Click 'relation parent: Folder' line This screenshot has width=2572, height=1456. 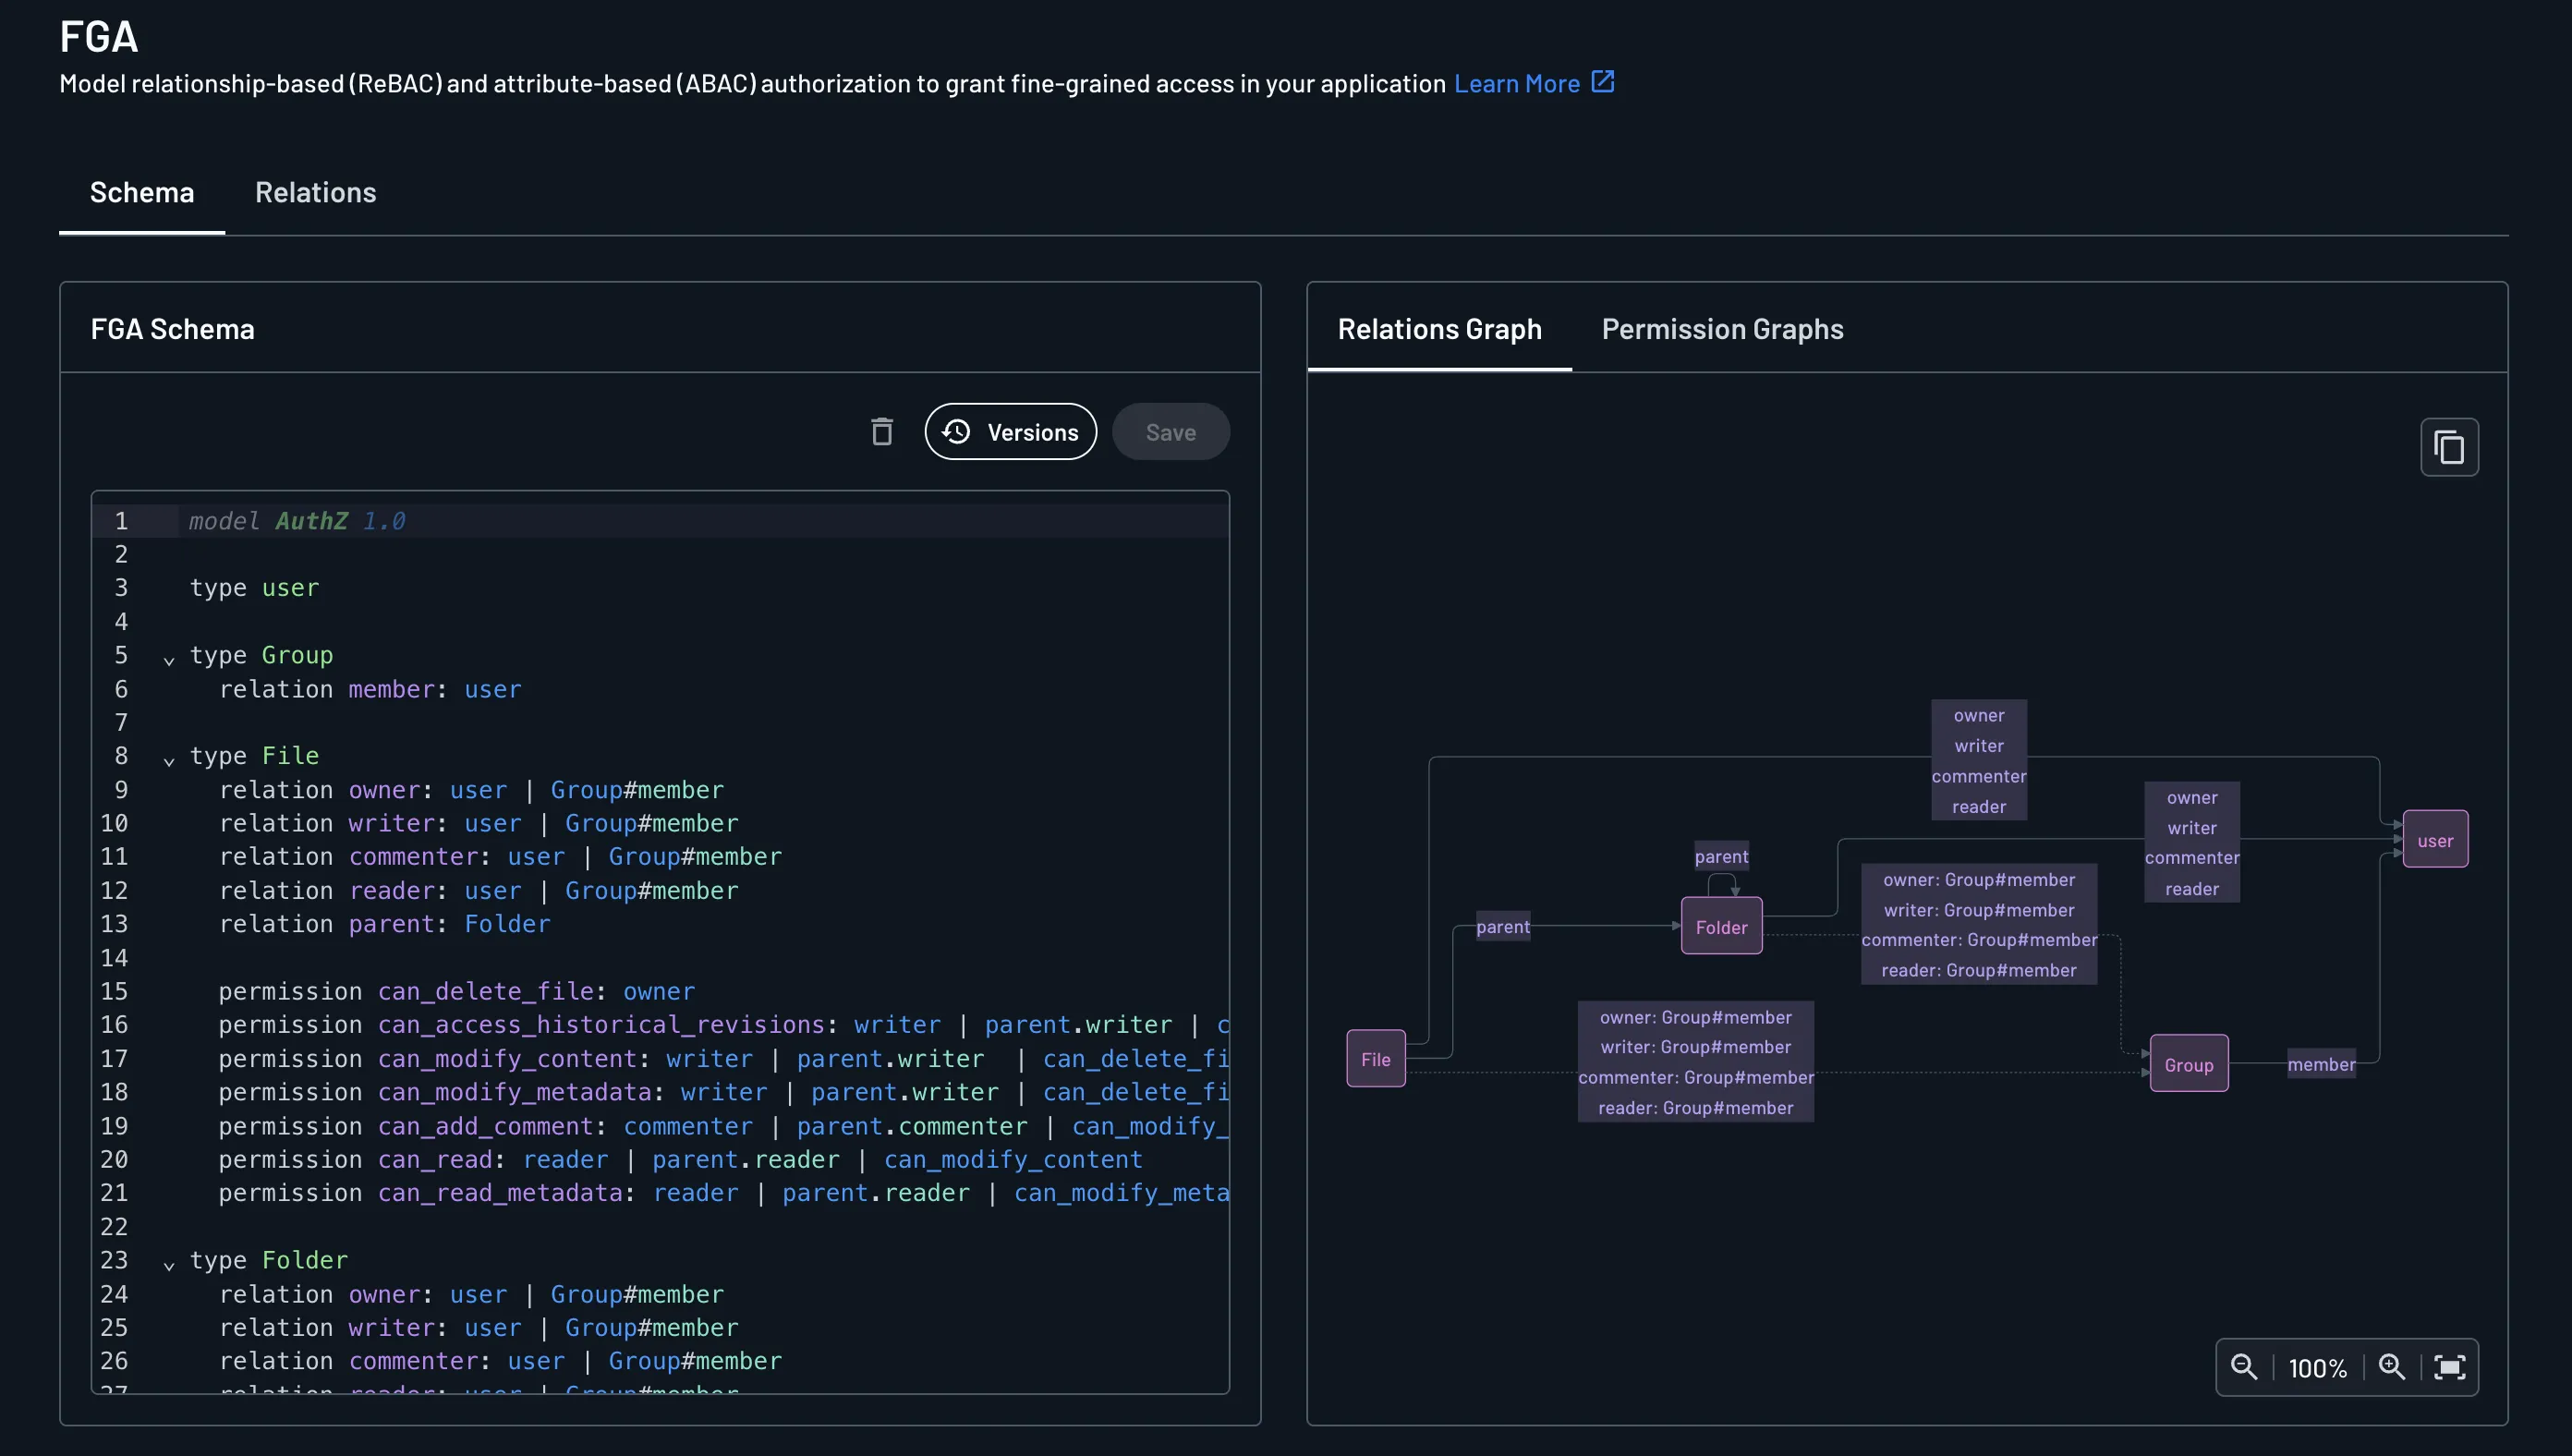point(384,924)
